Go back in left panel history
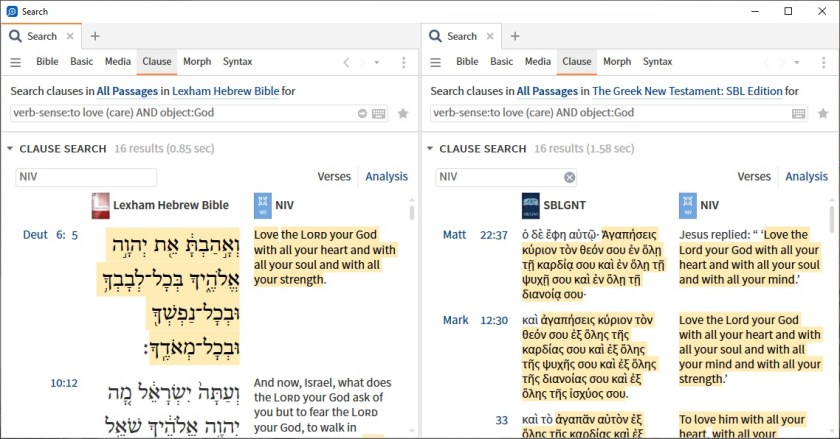The height and width of the screenshot is (439, 840). coord(346,63)
